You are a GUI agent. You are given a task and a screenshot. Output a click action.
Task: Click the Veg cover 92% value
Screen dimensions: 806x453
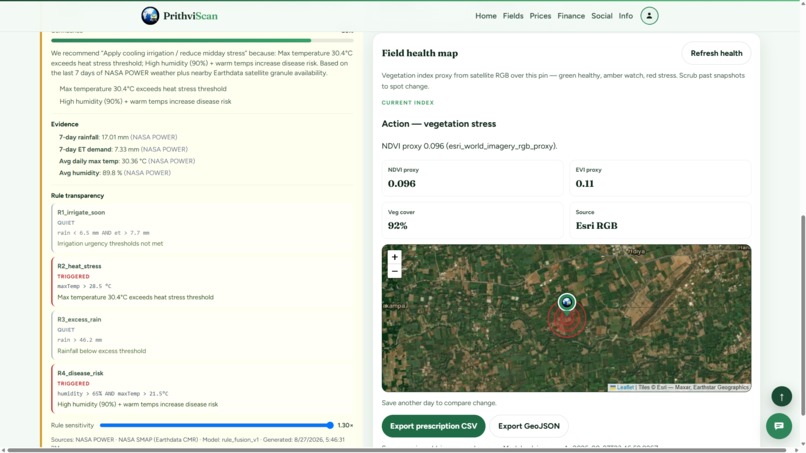click(x=397, y=226)
